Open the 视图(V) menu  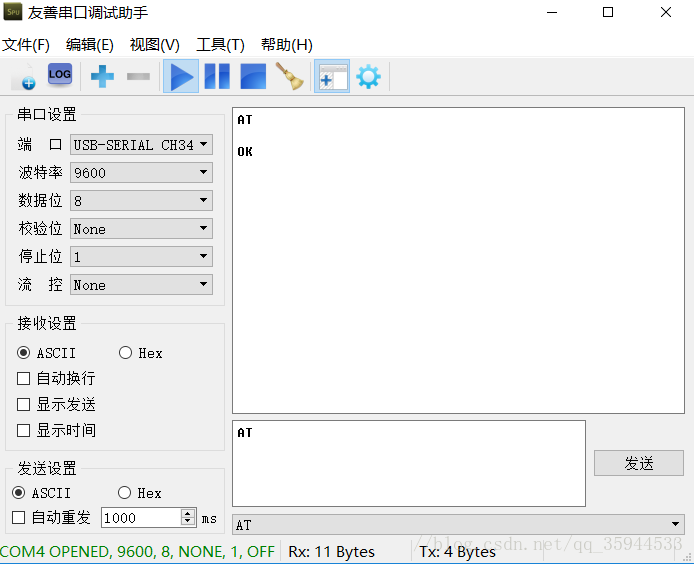click(x=154, y=45)
